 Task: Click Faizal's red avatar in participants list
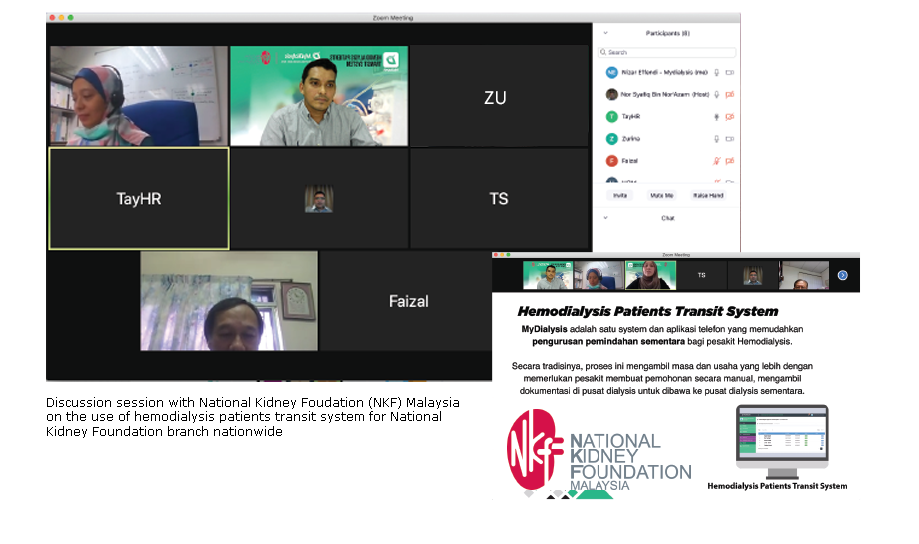coord(611,161)
